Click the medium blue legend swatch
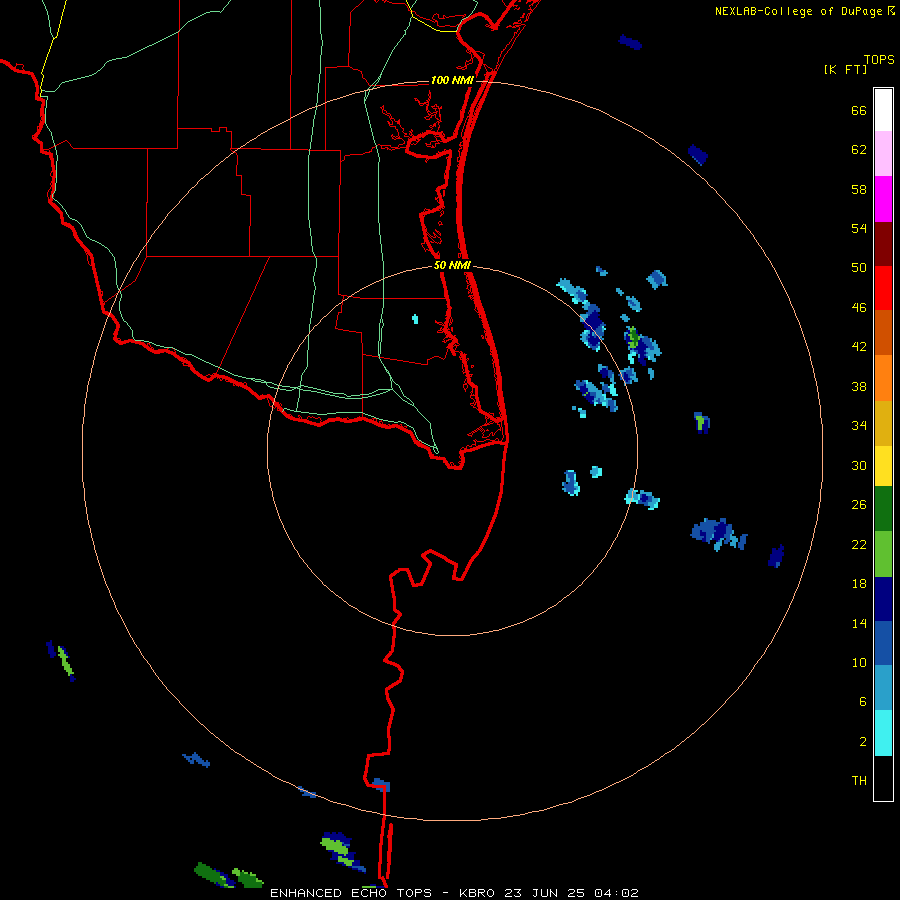The width and height of the screenshot is (900, 900). [x=883, y=643]
